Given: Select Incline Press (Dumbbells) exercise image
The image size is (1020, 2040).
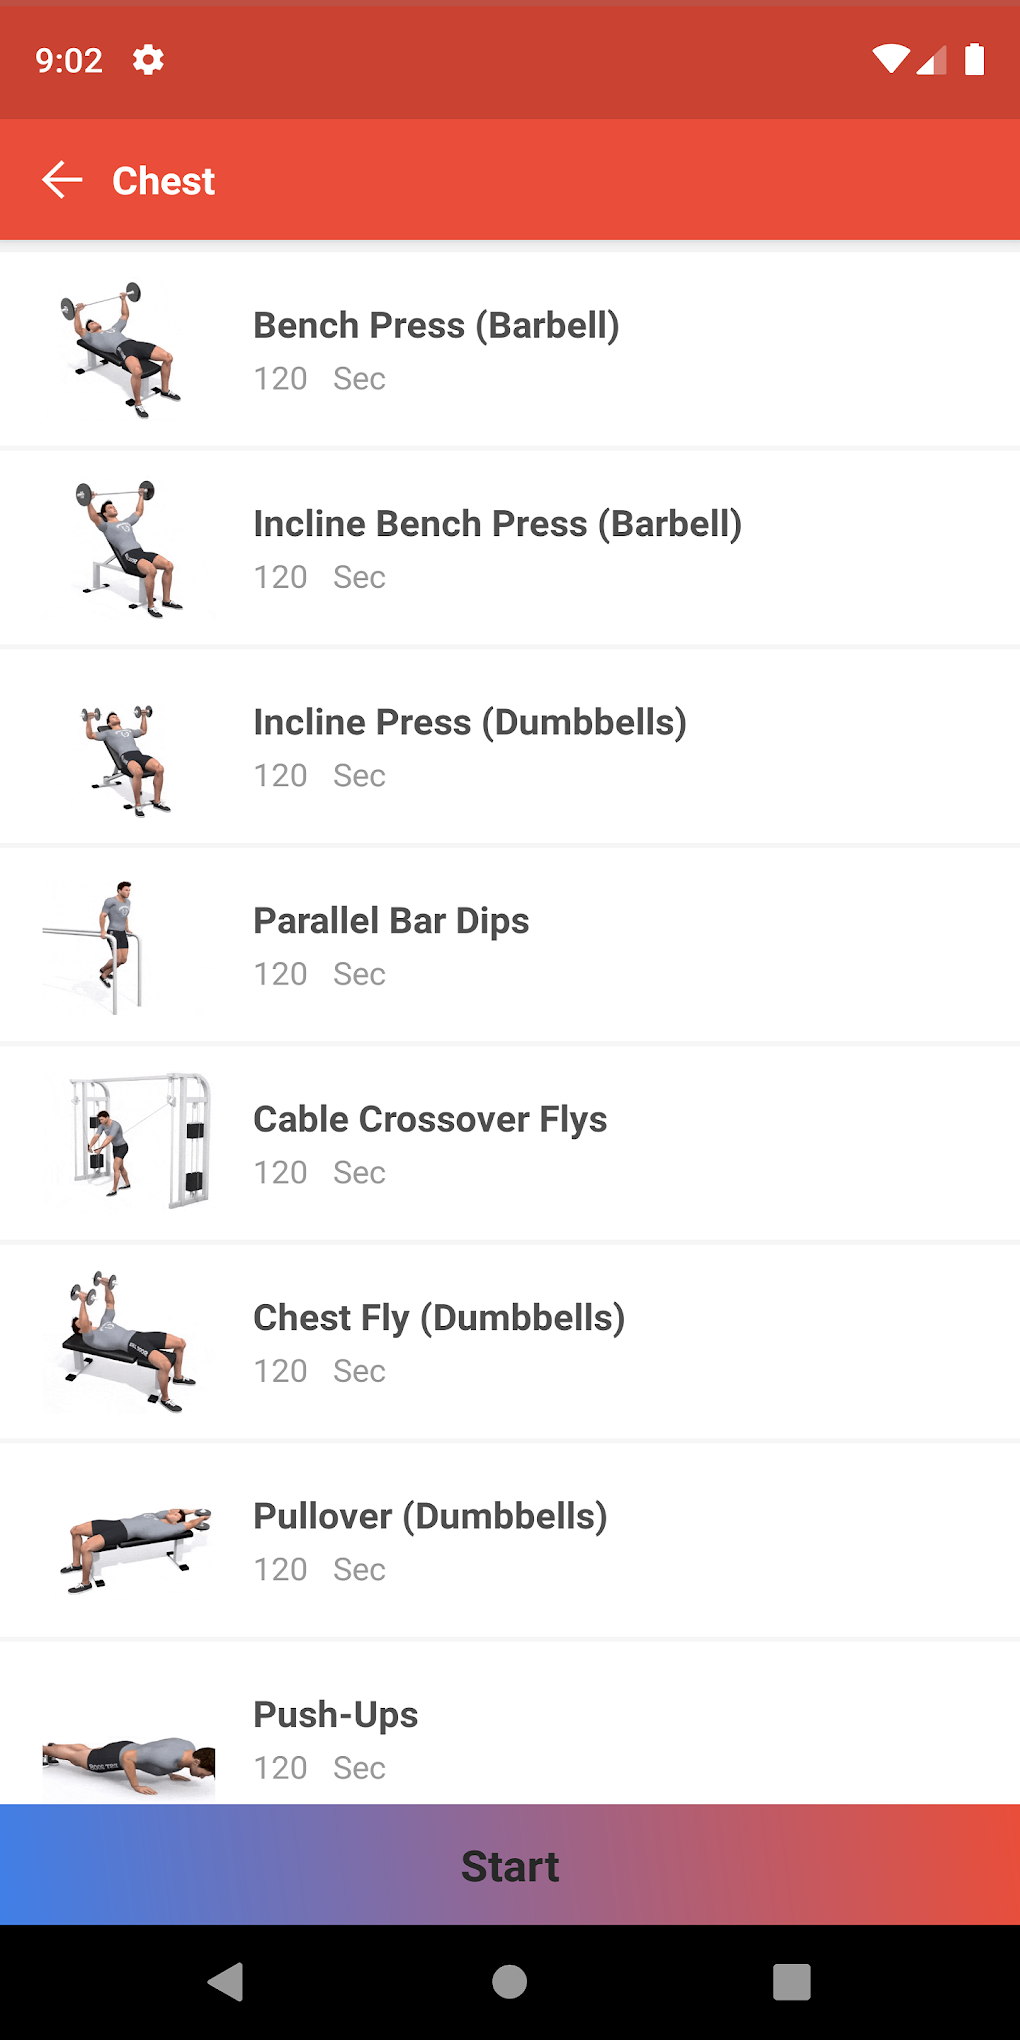Looking at the screenshot, I should (x=126, y=760).
